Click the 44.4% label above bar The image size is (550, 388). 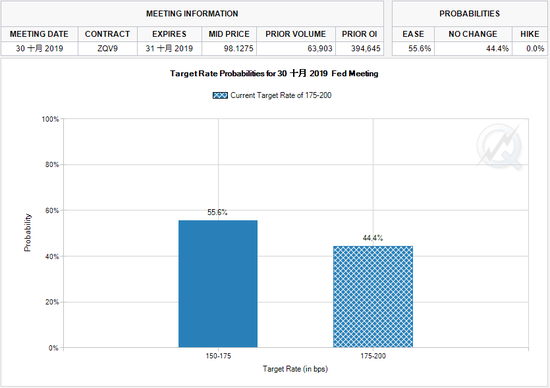click(373, 238)
